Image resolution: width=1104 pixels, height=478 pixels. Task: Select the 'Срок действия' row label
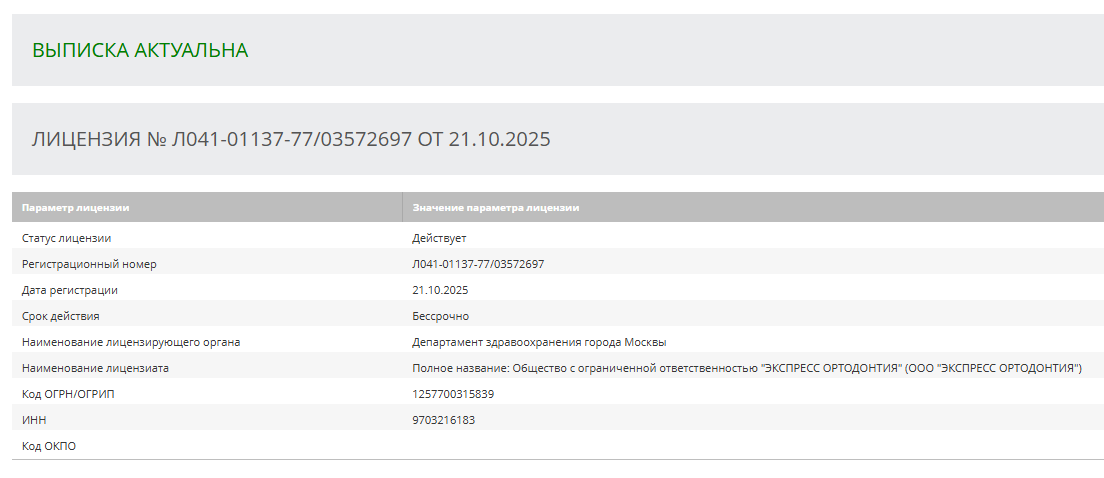[x=61, y=316]
